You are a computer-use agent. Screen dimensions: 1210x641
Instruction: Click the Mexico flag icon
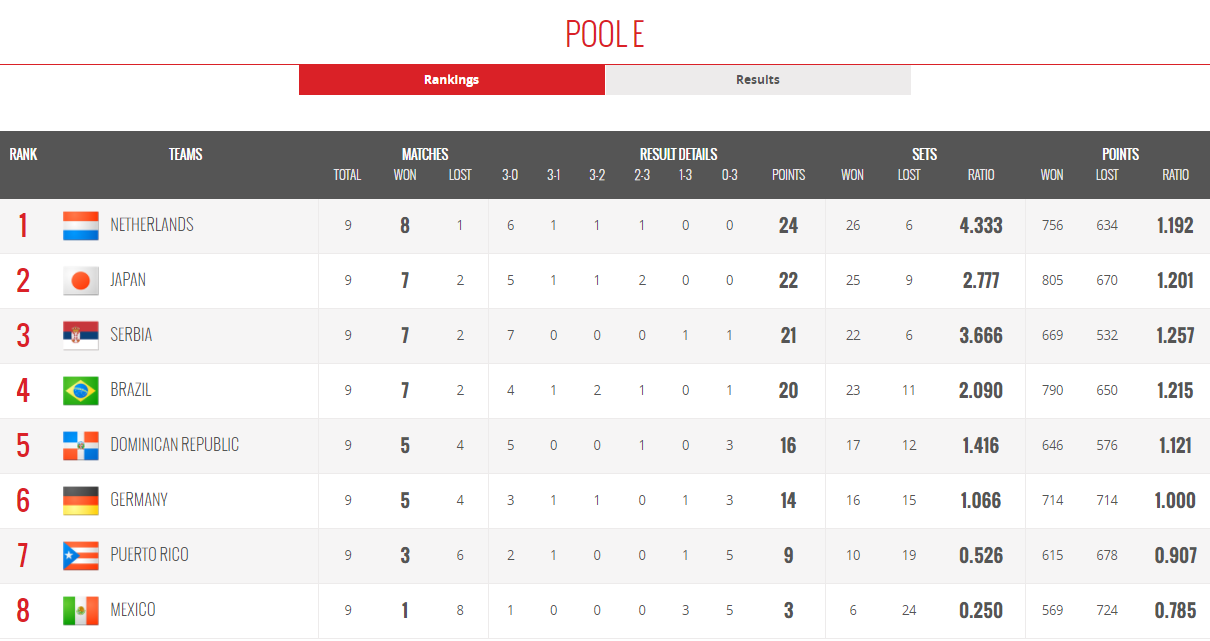(81, 611)
